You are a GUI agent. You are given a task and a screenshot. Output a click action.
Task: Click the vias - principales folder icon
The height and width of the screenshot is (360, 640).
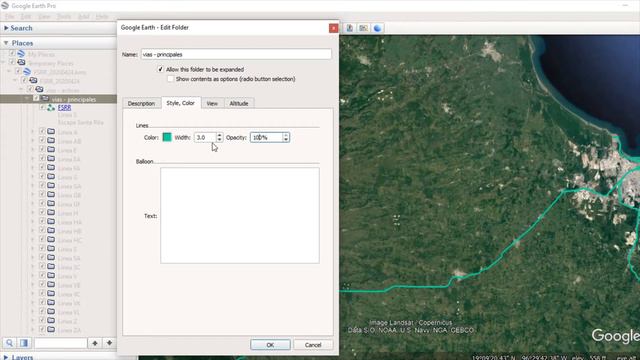[x=45, y=99]
